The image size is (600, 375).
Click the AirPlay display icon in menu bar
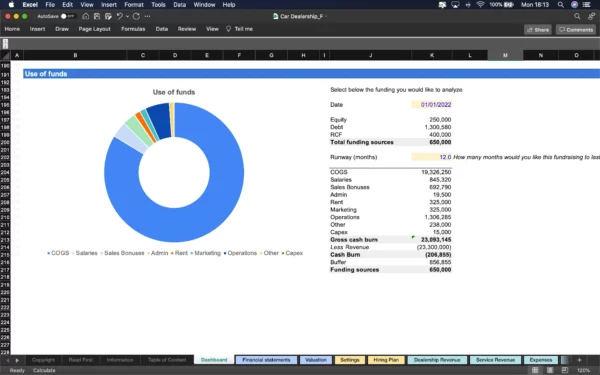[x=455, y=5]
